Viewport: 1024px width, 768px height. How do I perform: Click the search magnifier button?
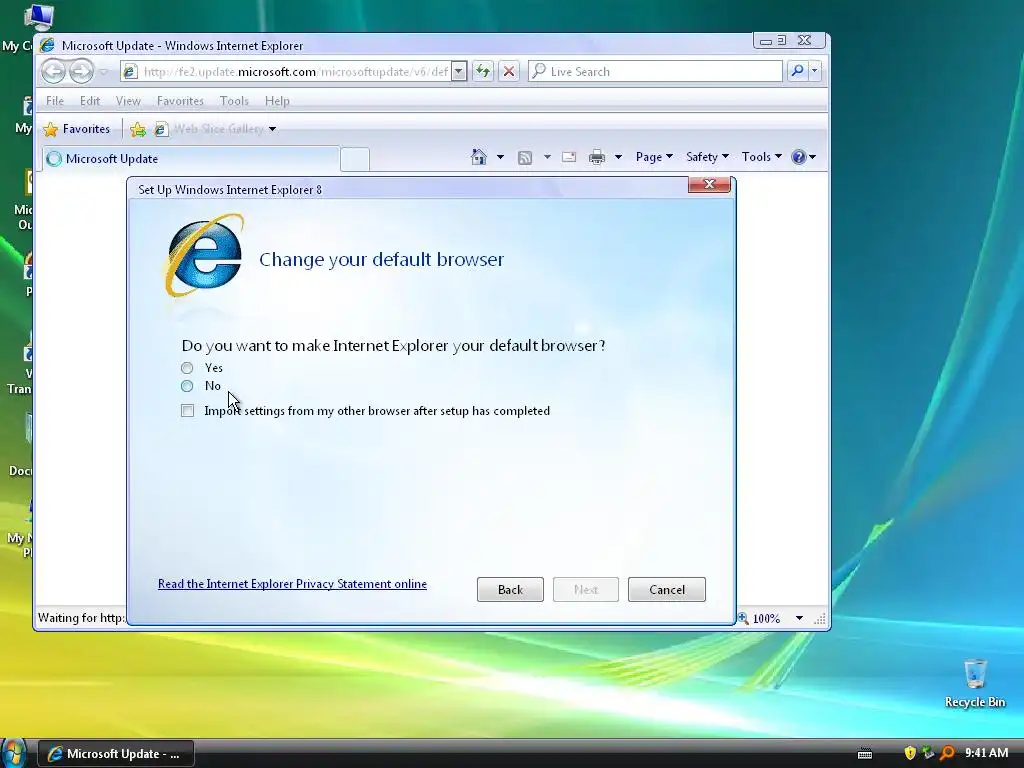(x=797, y=71)
